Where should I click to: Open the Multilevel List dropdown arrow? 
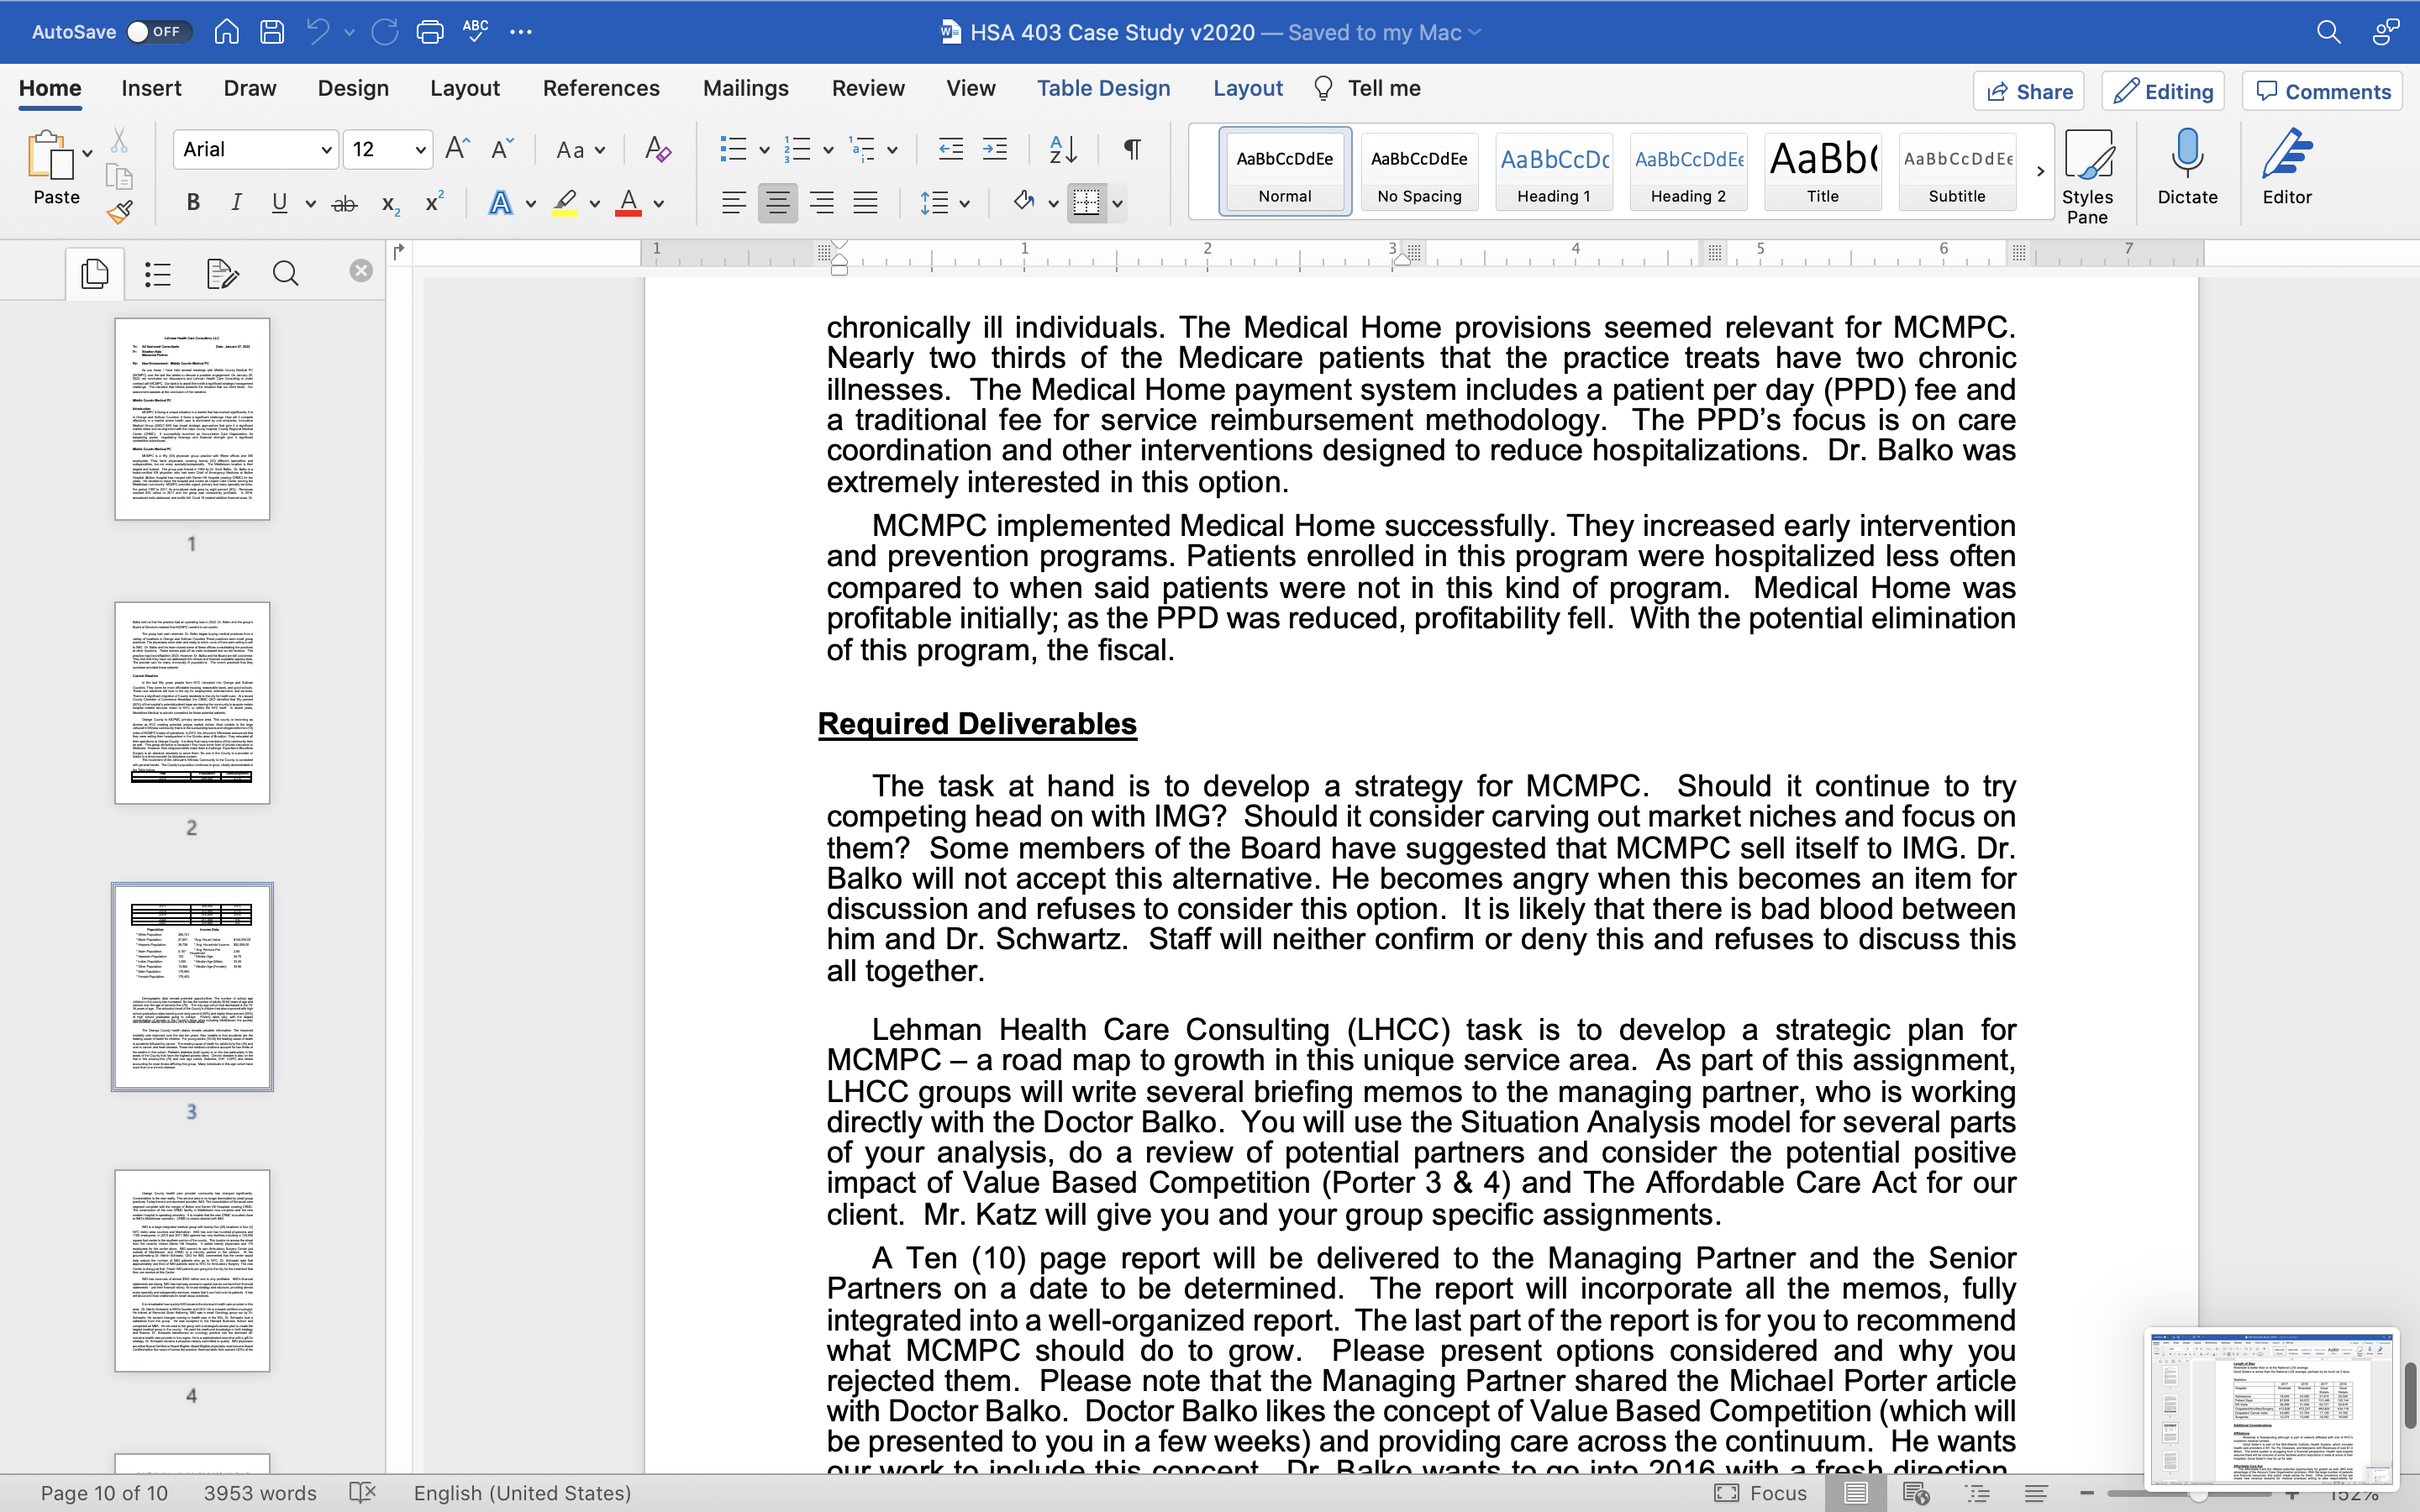[893, 150]
